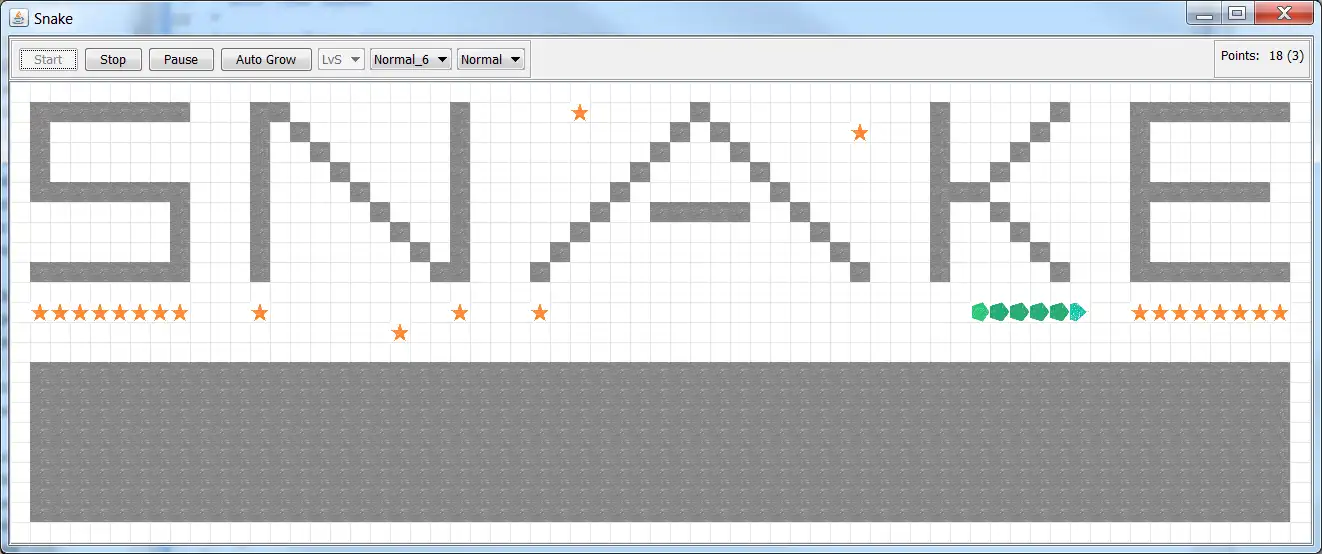Open the Normal_6 level dropdown
Image resolution: width=1322 pixels, height=554 pixels.
click(411, 59)
